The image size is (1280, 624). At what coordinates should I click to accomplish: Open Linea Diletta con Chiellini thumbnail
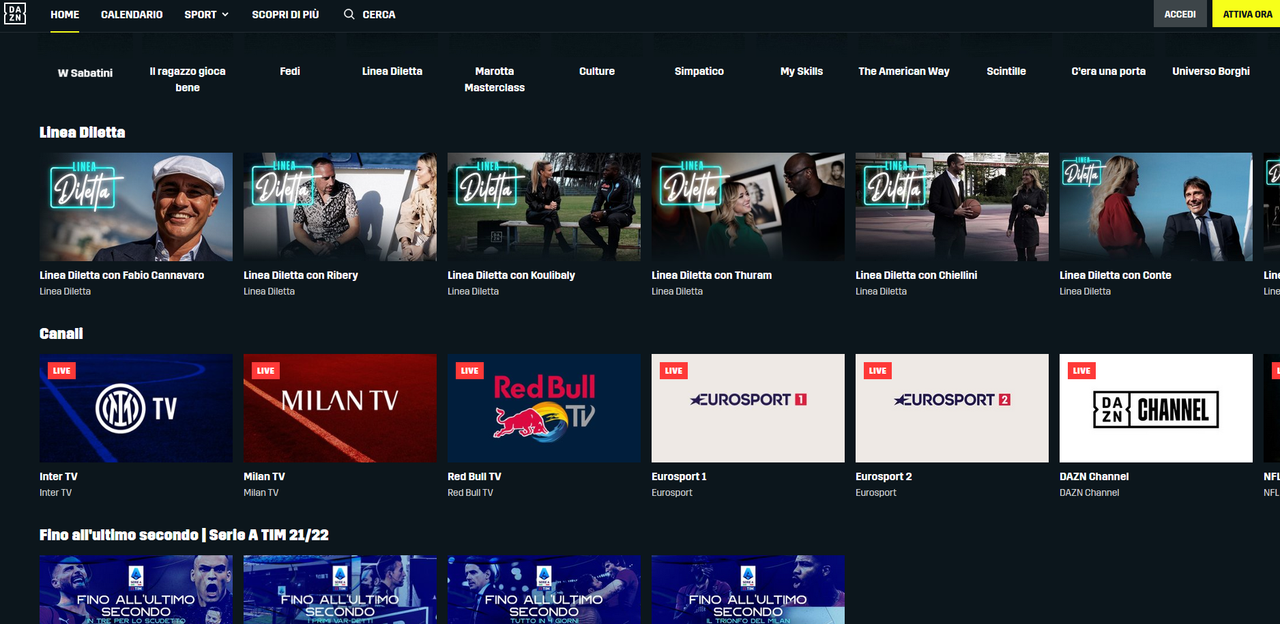point(952,207)
